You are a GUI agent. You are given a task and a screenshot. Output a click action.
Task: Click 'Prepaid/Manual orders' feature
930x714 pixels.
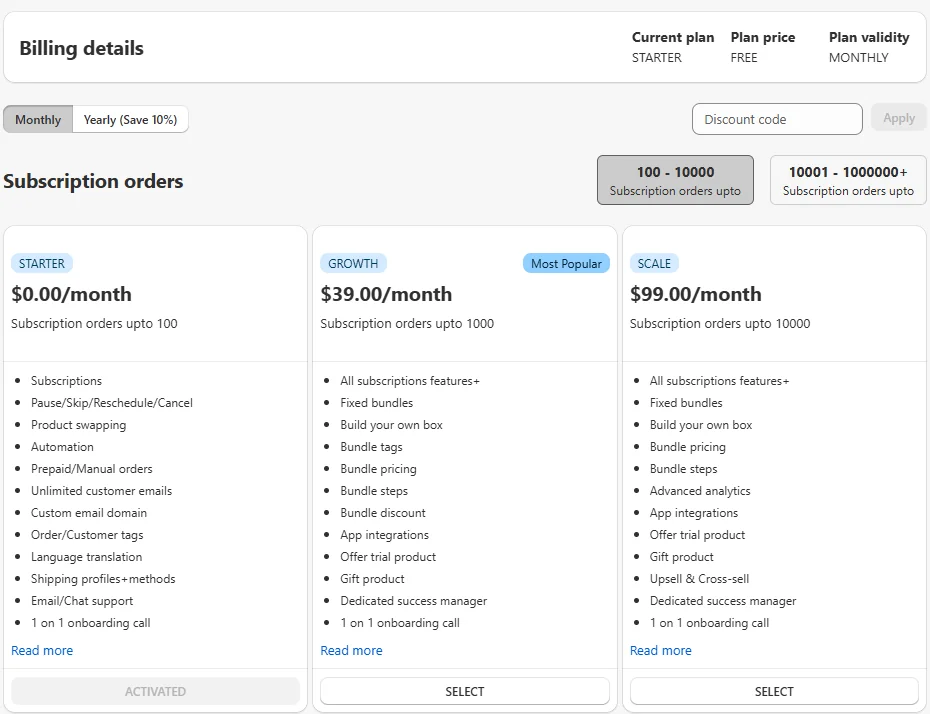(x=91, y=468)
